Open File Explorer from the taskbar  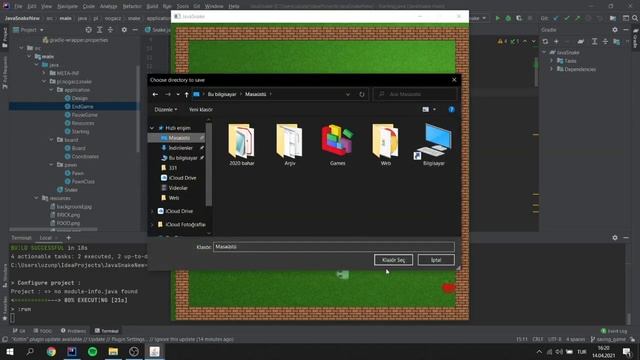click(x=113, y=351)
